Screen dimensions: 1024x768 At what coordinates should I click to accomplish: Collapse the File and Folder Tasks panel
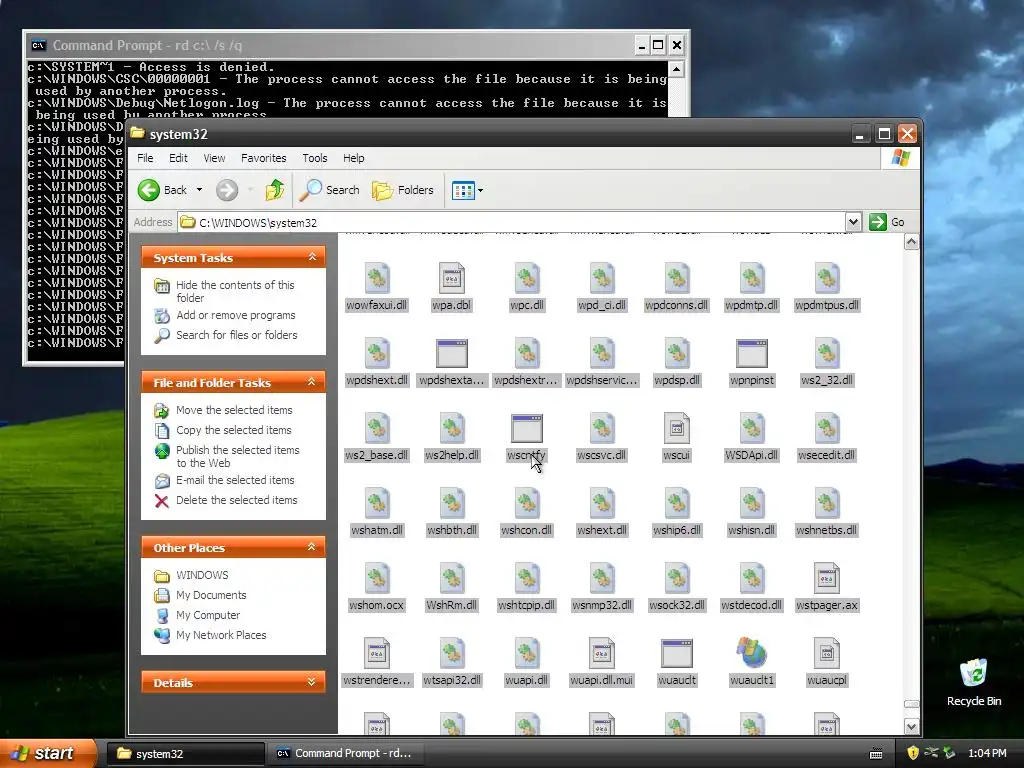coord(312,382)
